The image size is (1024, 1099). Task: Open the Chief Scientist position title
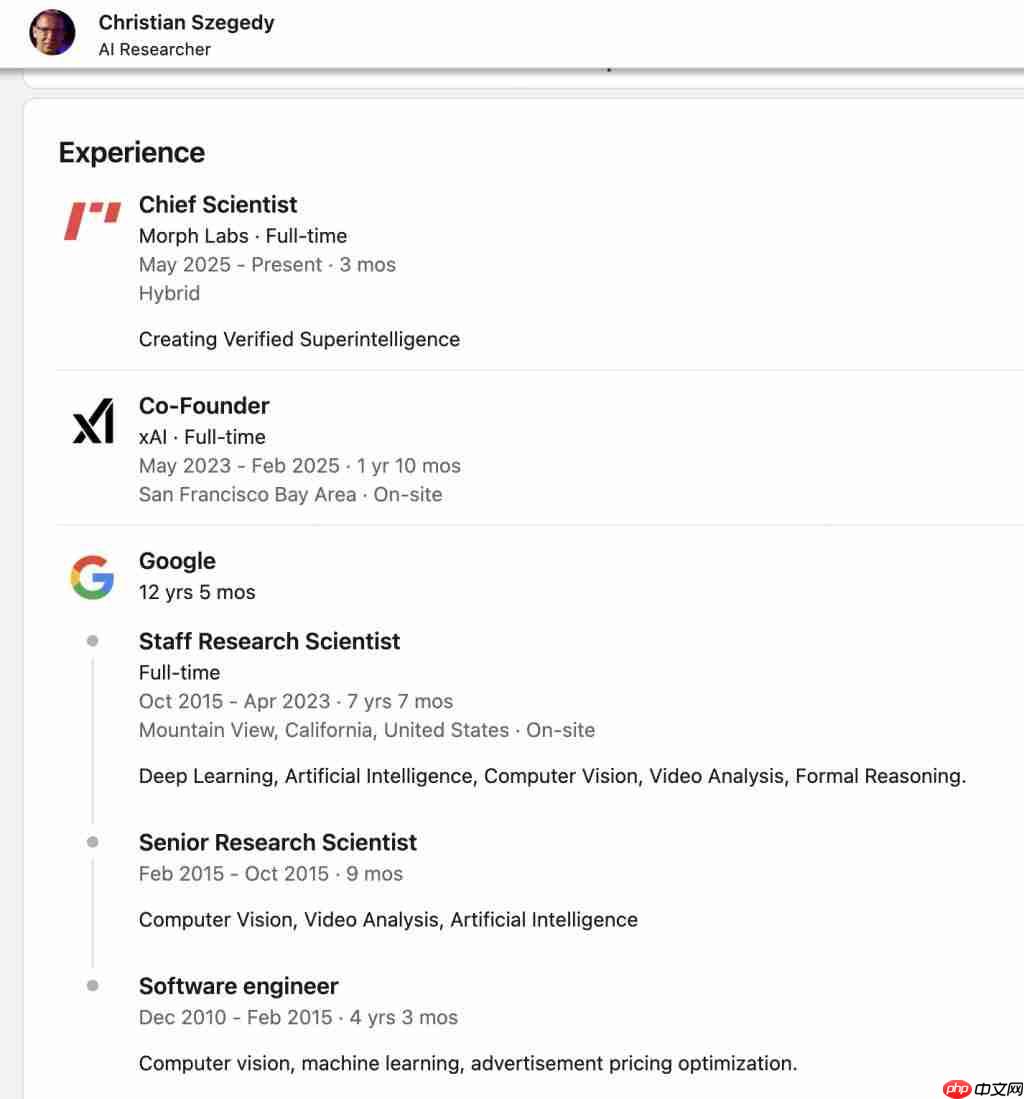pos(218,205)
